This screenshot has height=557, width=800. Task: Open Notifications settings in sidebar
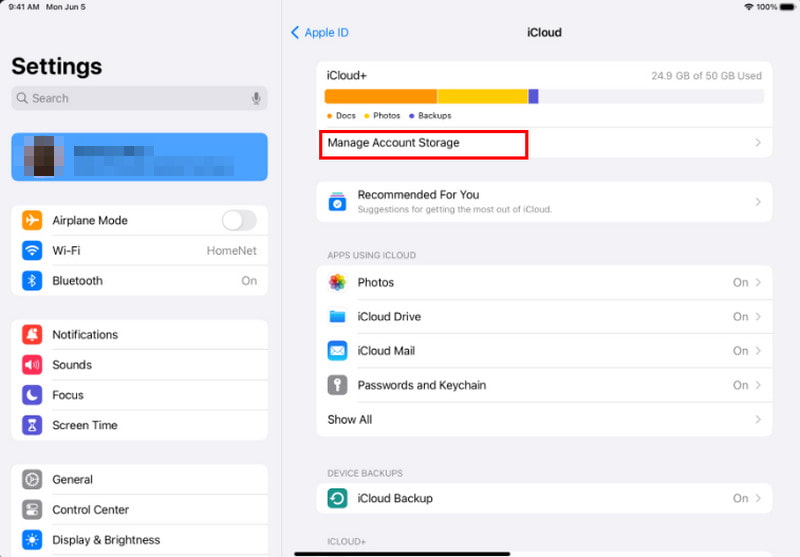[139, 335]
